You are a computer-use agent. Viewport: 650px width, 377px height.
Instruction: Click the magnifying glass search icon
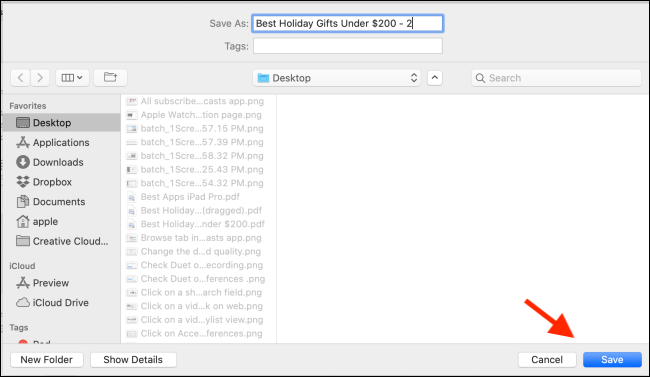480,78
